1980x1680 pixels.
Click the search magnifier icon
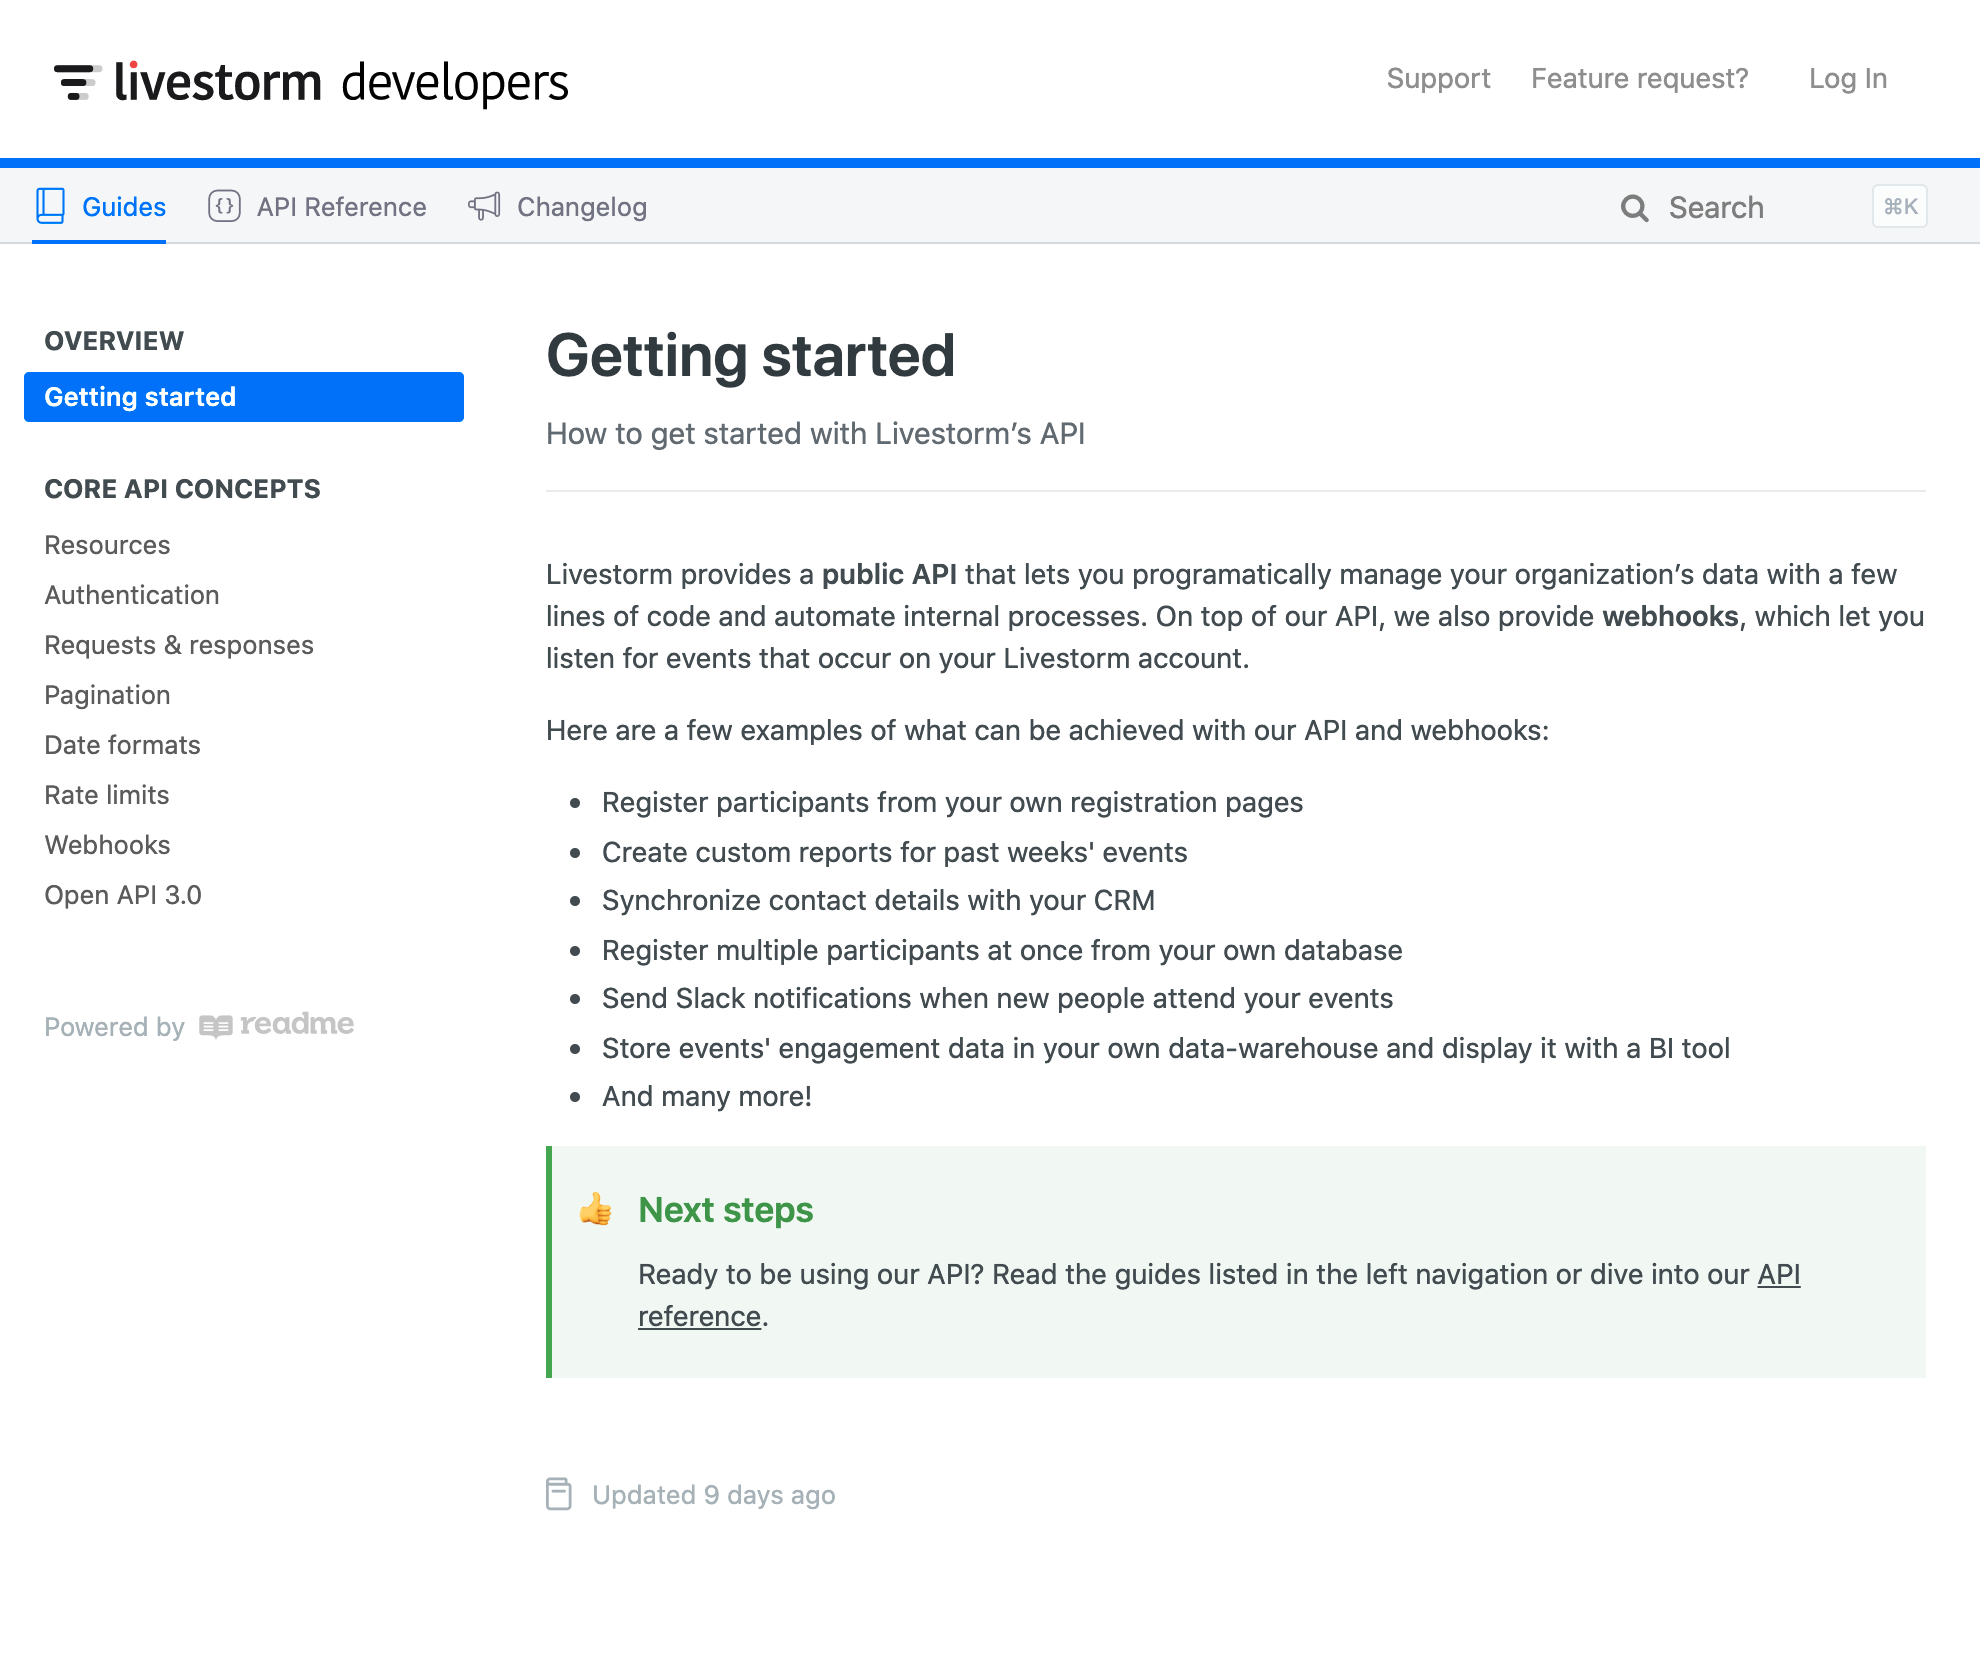pos(1634,208)
